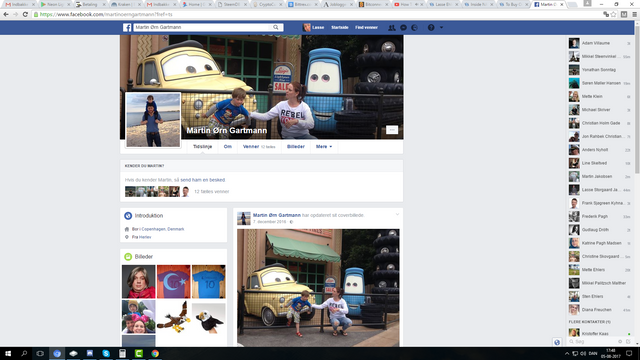The image size is (640, 360).
Task: Open photo of eagle hand puppet
Action: [209, 317]
